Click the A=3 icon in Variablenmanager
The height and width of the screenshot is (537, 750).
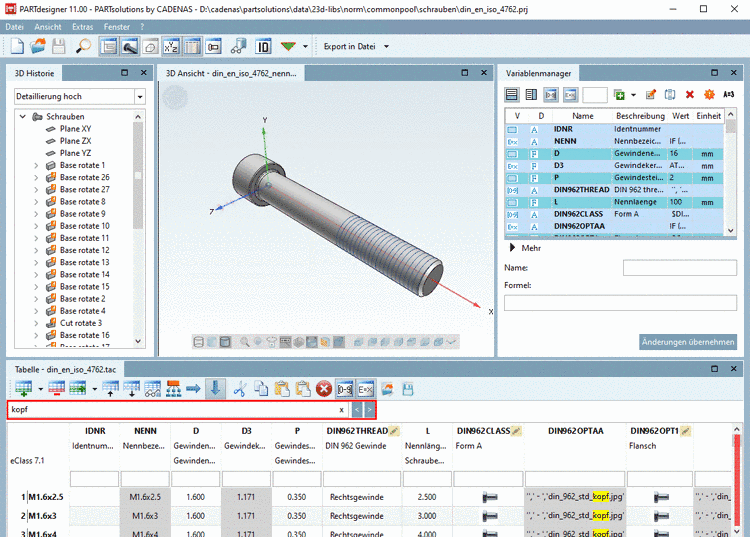(729, 95)
